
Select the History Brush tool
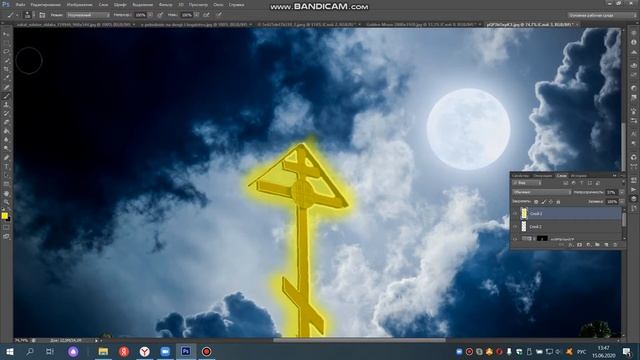(x=6, y=114)
